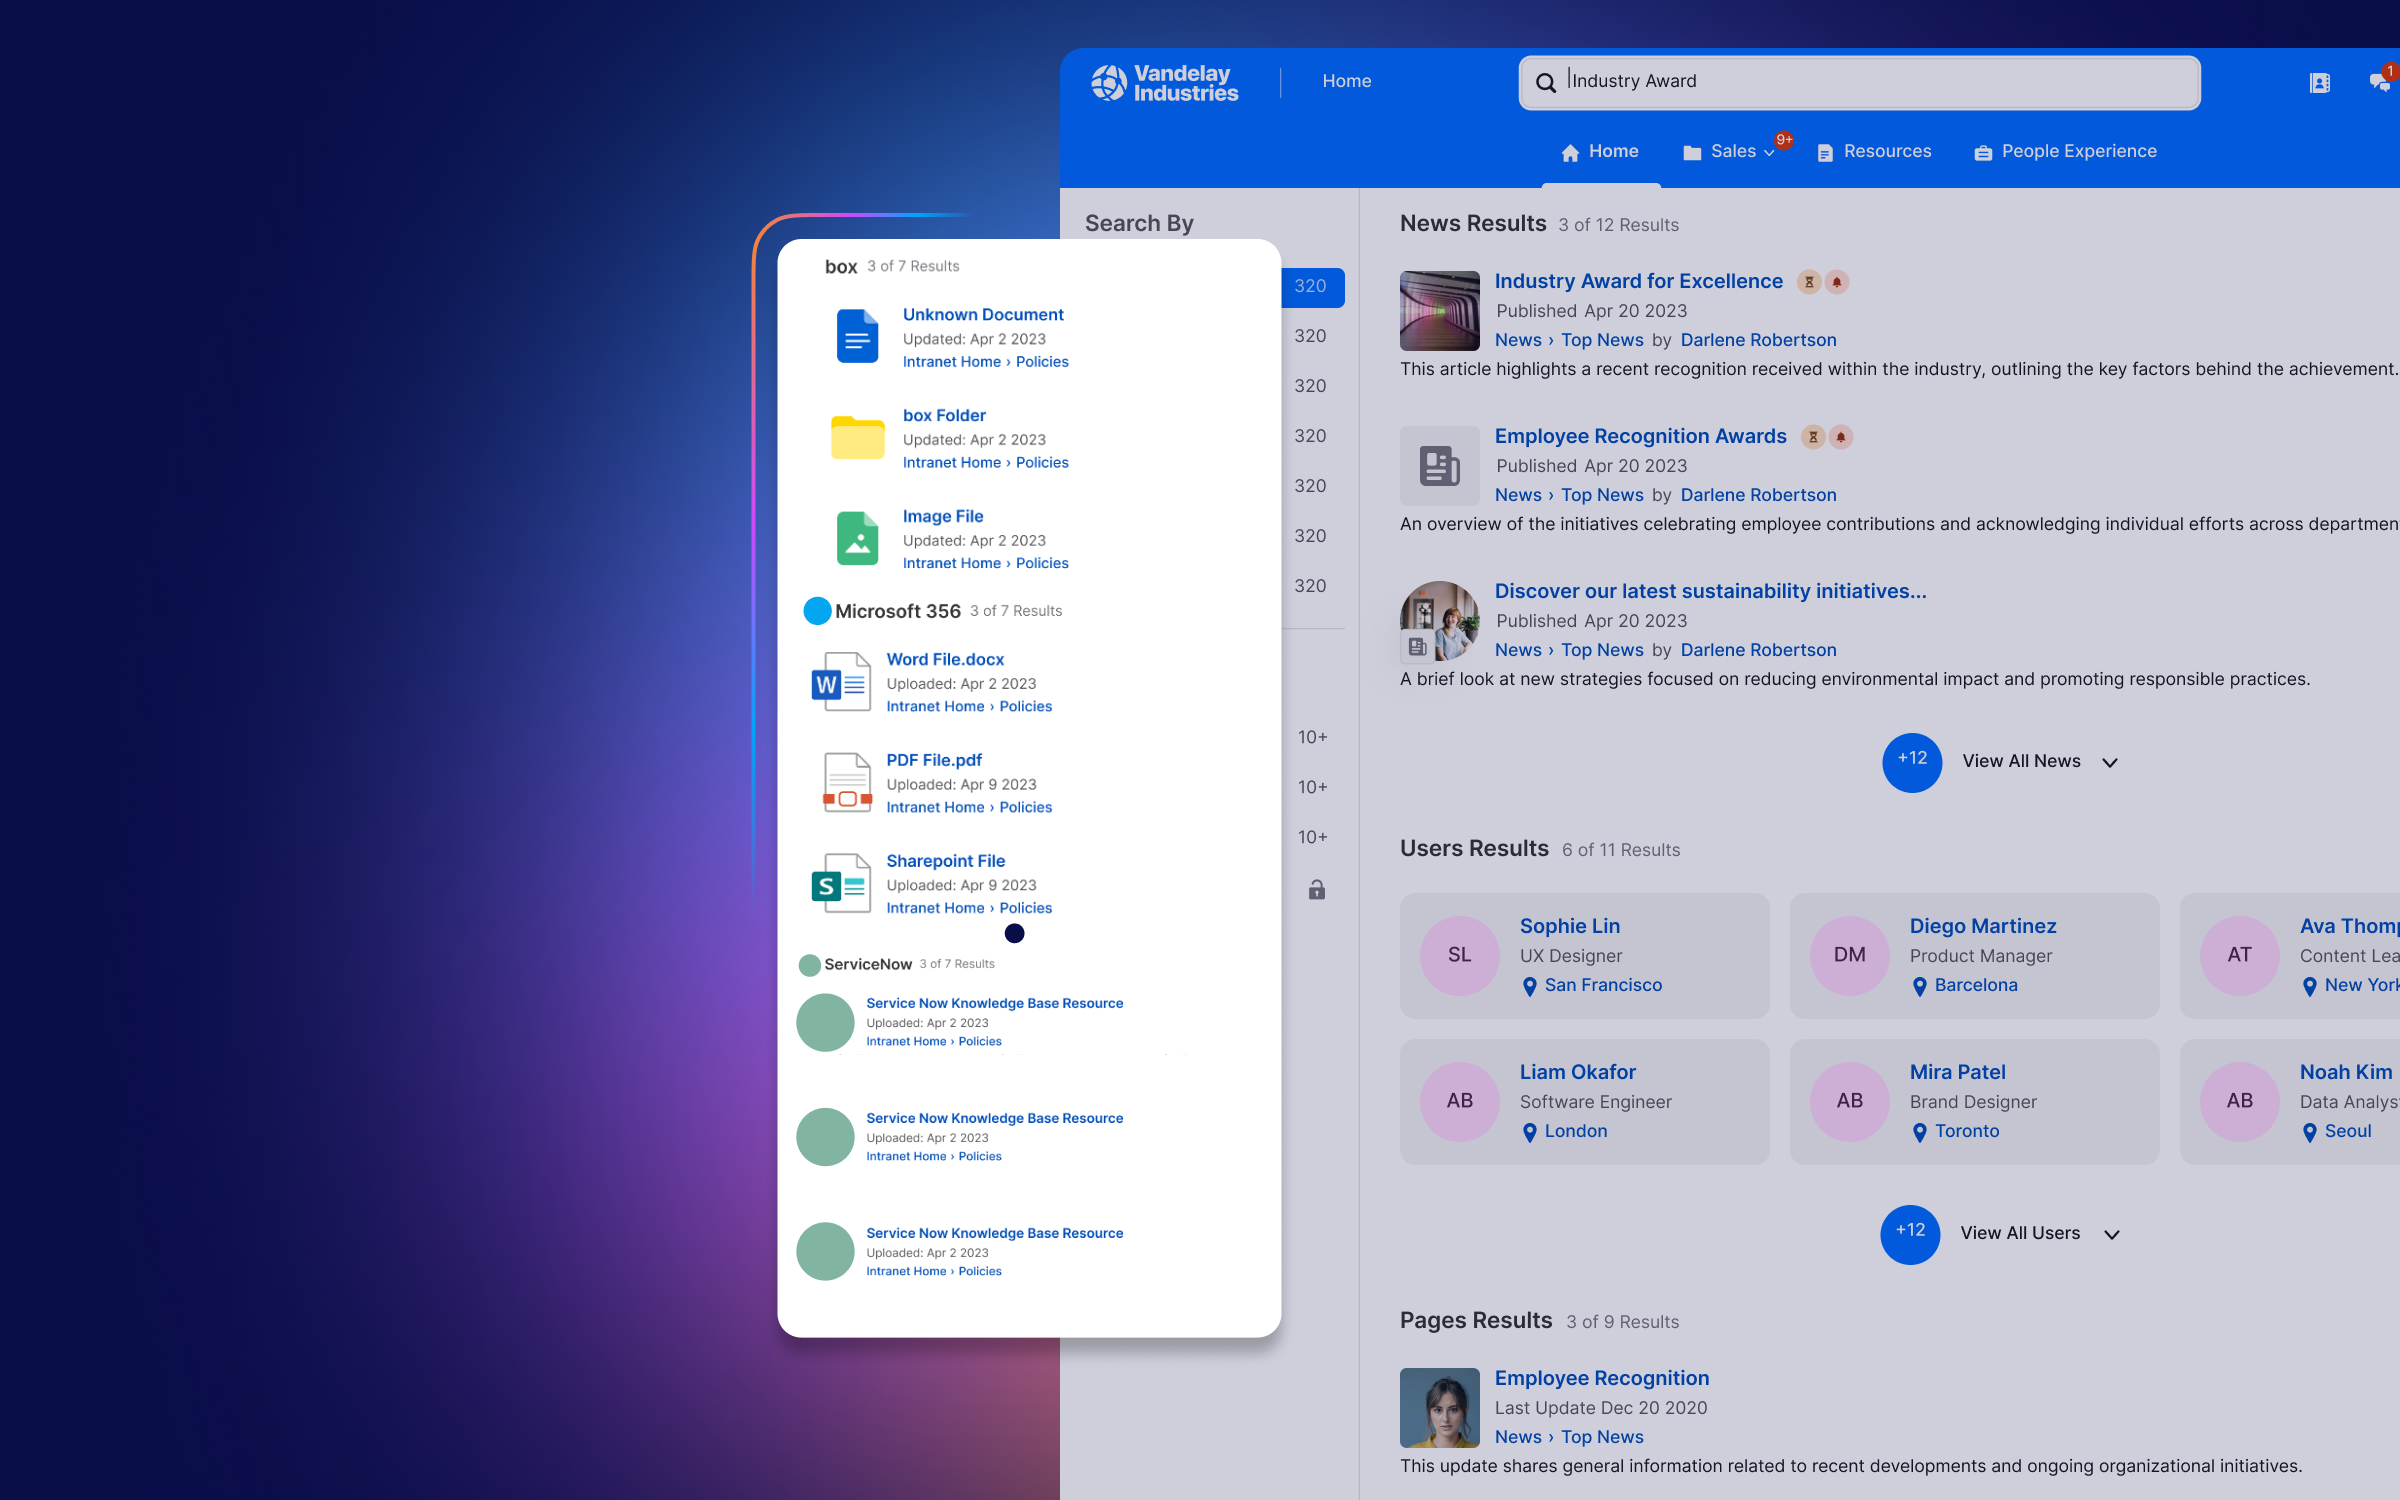Image resolution: width=2400 pixels, height=1500 pixels.
Task: Click the San Francisco location pin icon
Action: coord(1529,987)
